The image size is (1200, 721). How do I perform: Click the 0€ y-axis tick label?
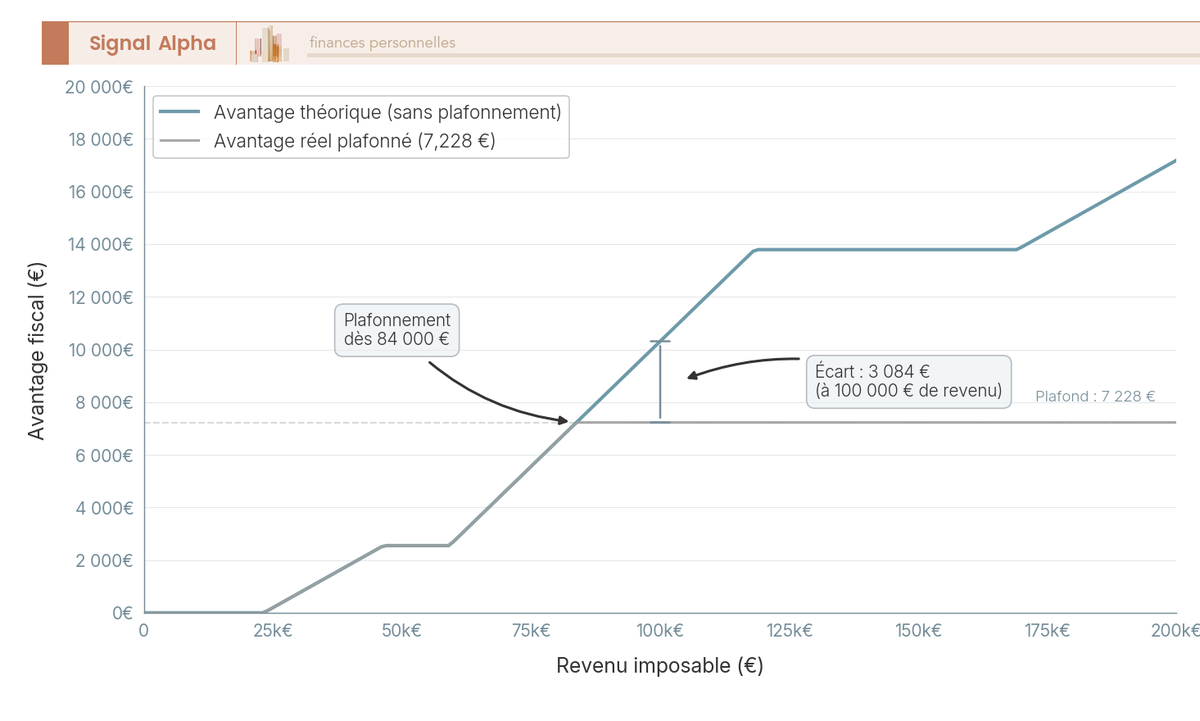[x=122, y=613]
